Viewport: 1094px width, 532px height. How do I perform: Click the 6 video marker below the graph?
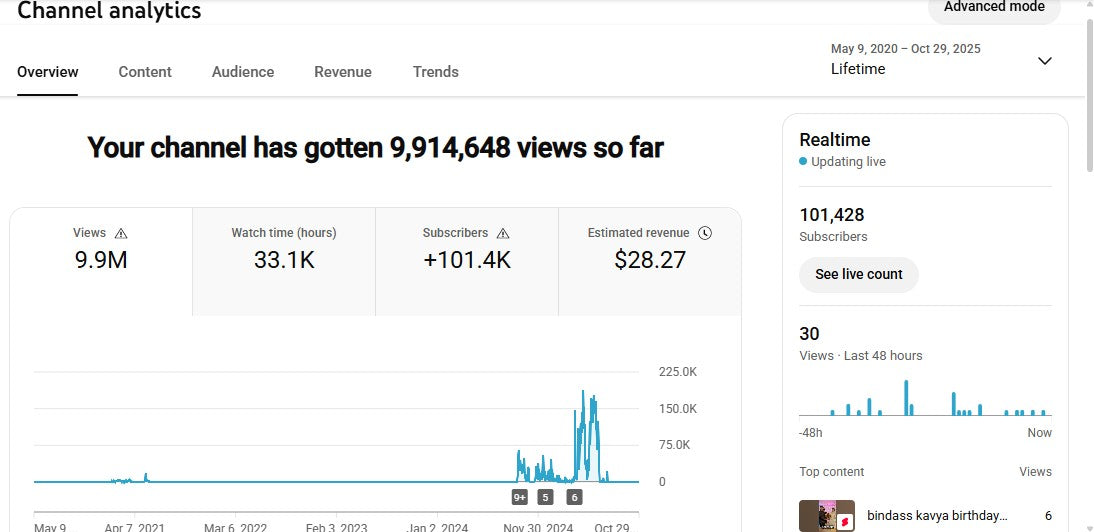pos(574,497)
